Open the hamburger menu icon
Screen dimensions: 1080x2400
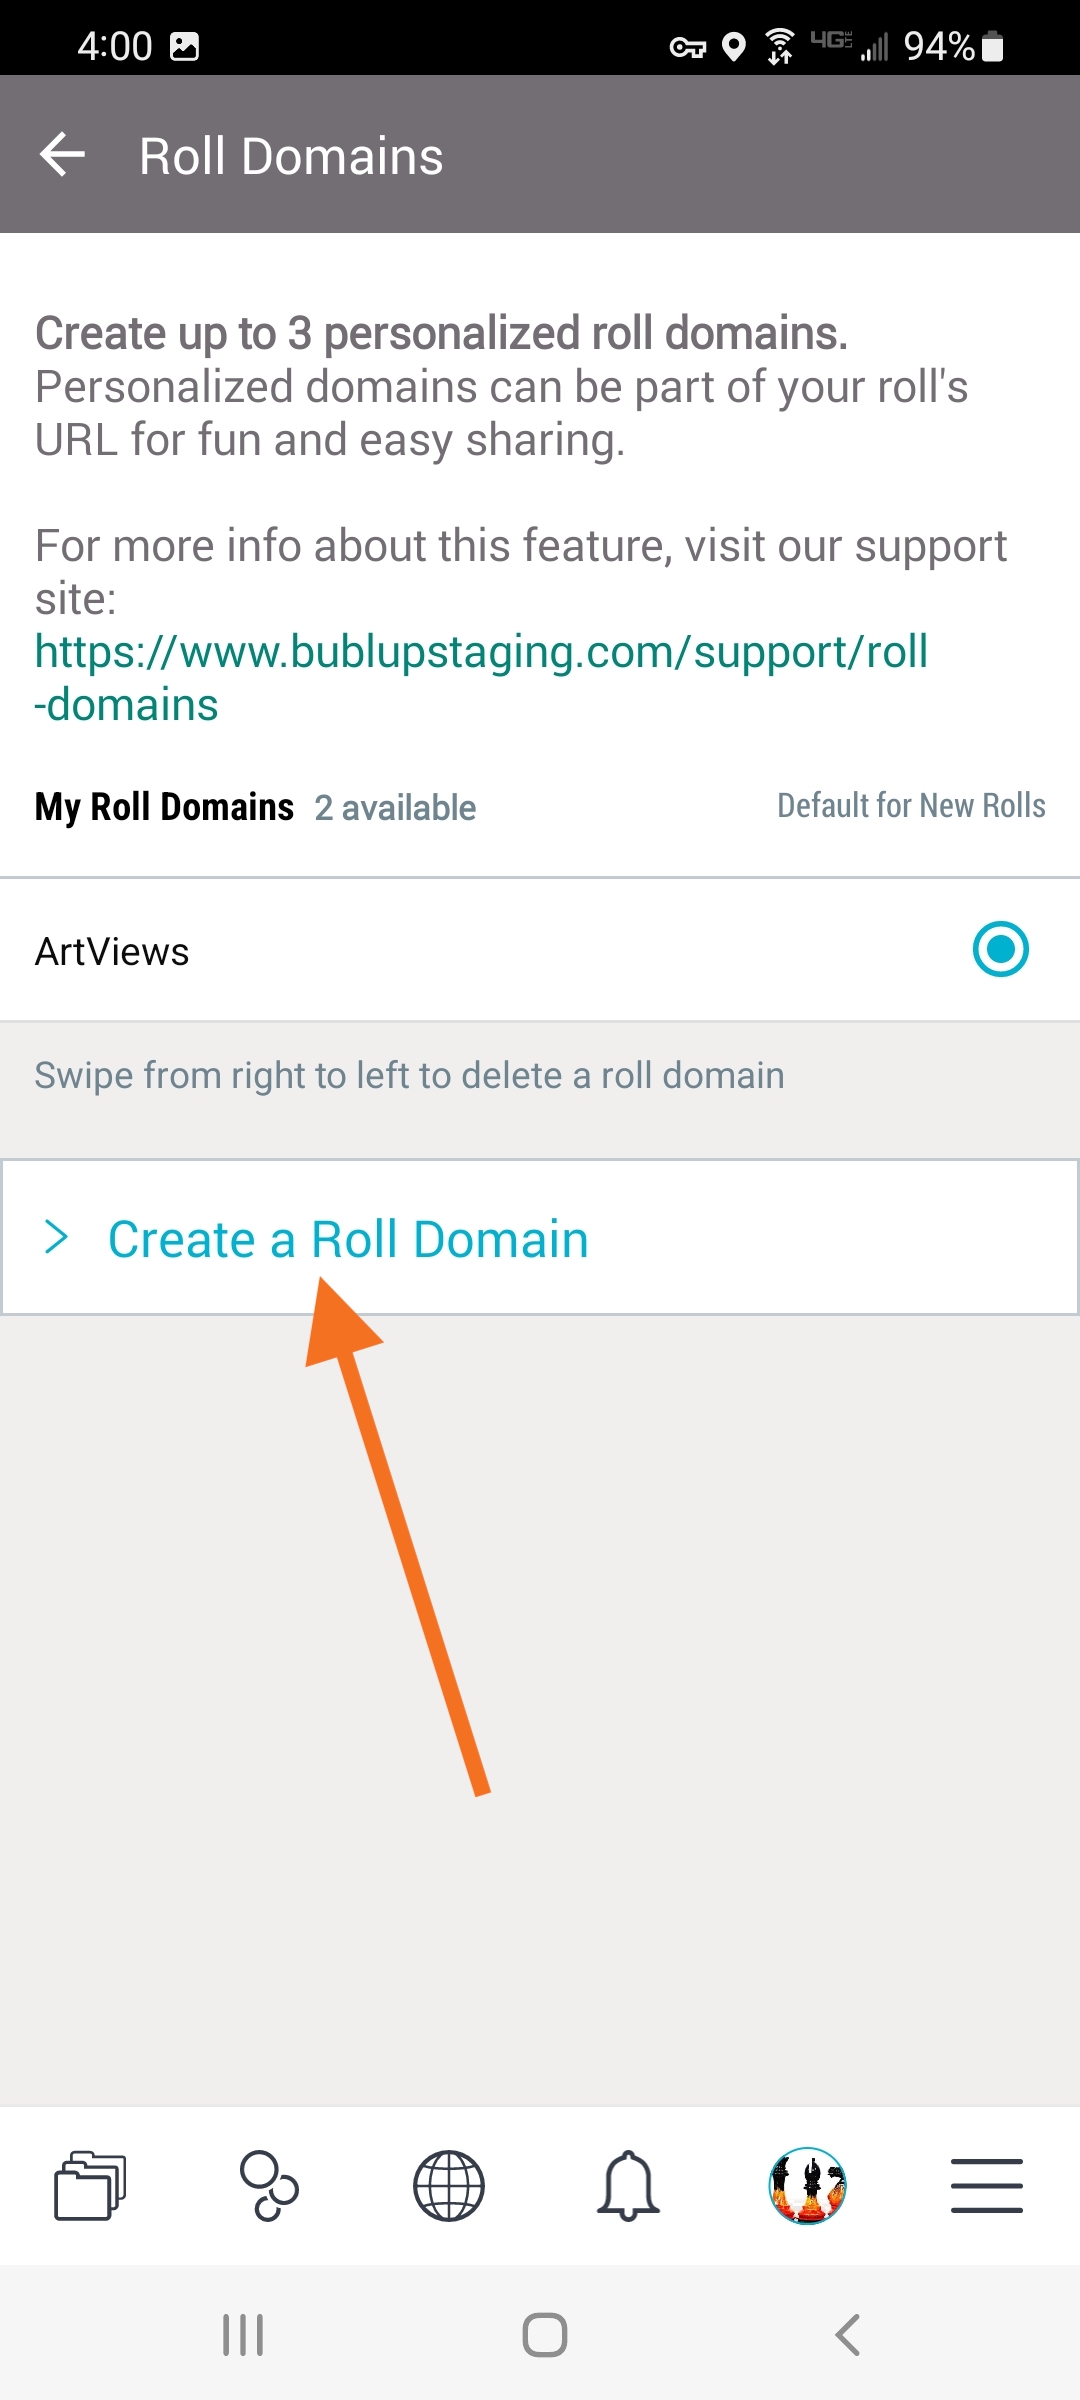(x=987, y=2185)
